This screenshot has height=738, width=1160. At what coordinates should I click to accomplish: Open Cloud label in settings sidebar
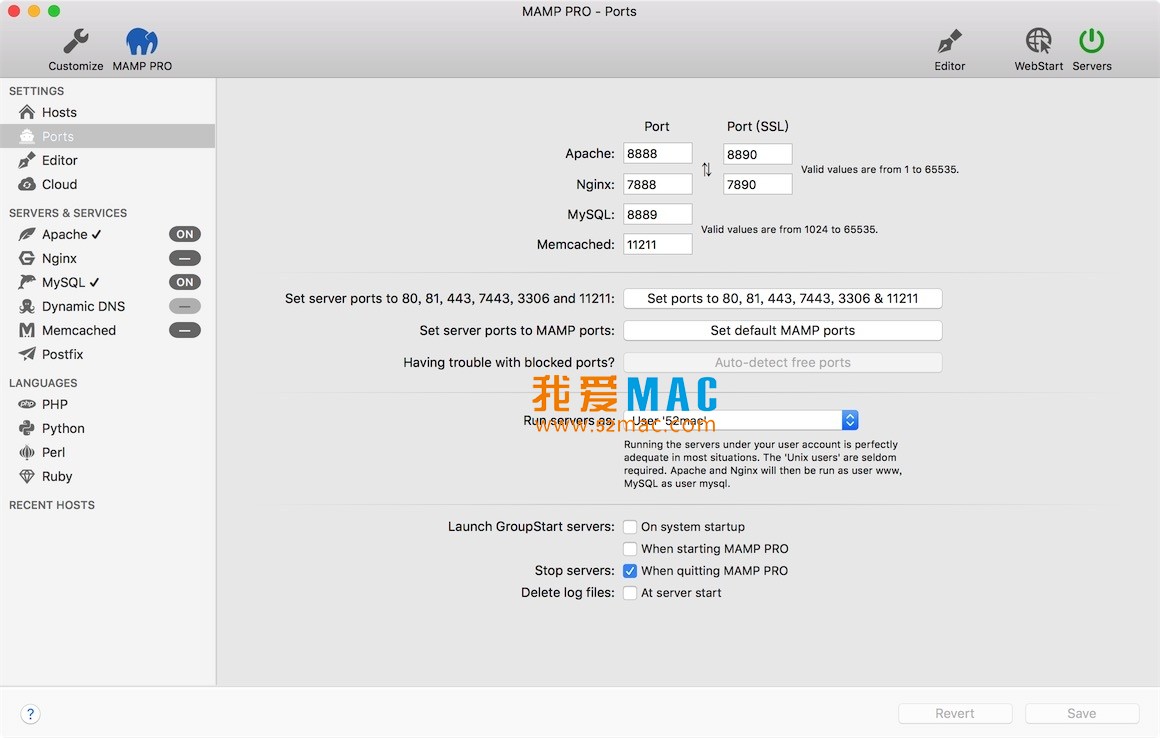(x=59, y=184)
